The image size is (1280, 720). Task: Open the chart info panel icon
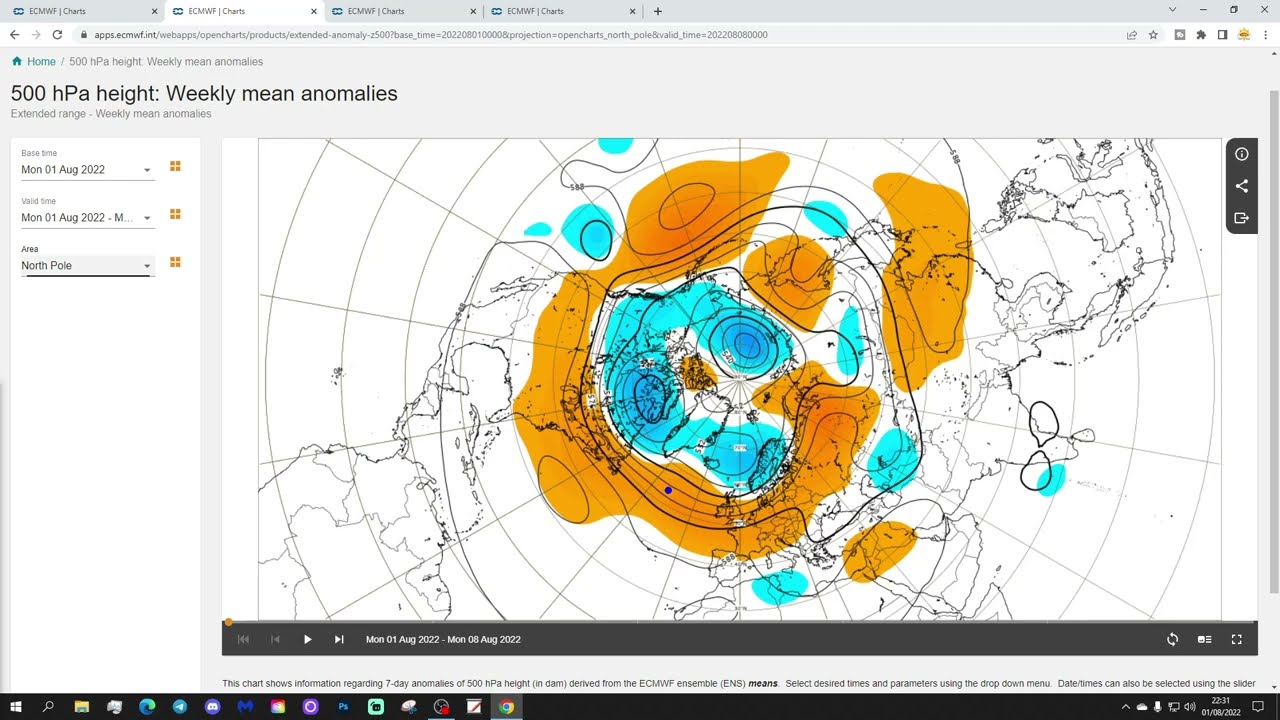click(x=1241, y=154)
